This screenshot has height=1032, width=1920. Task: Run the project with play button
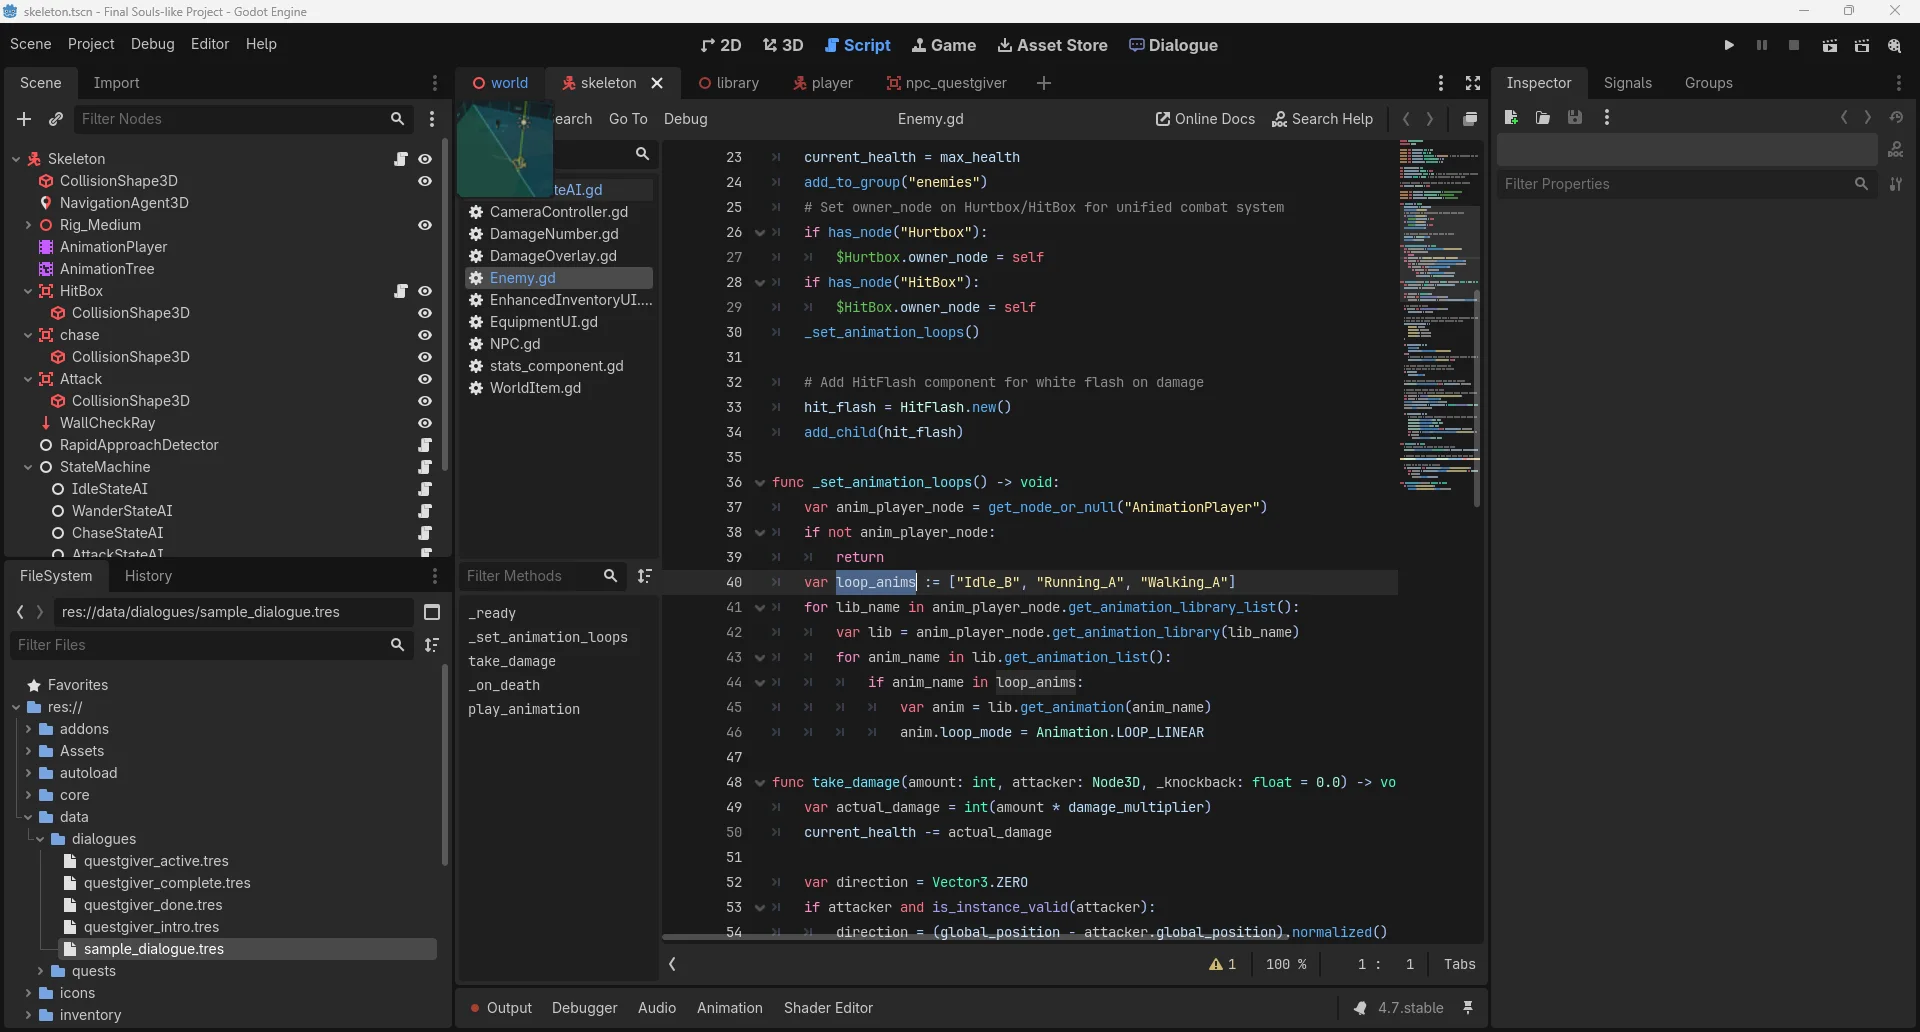(x=1729, y=46)
